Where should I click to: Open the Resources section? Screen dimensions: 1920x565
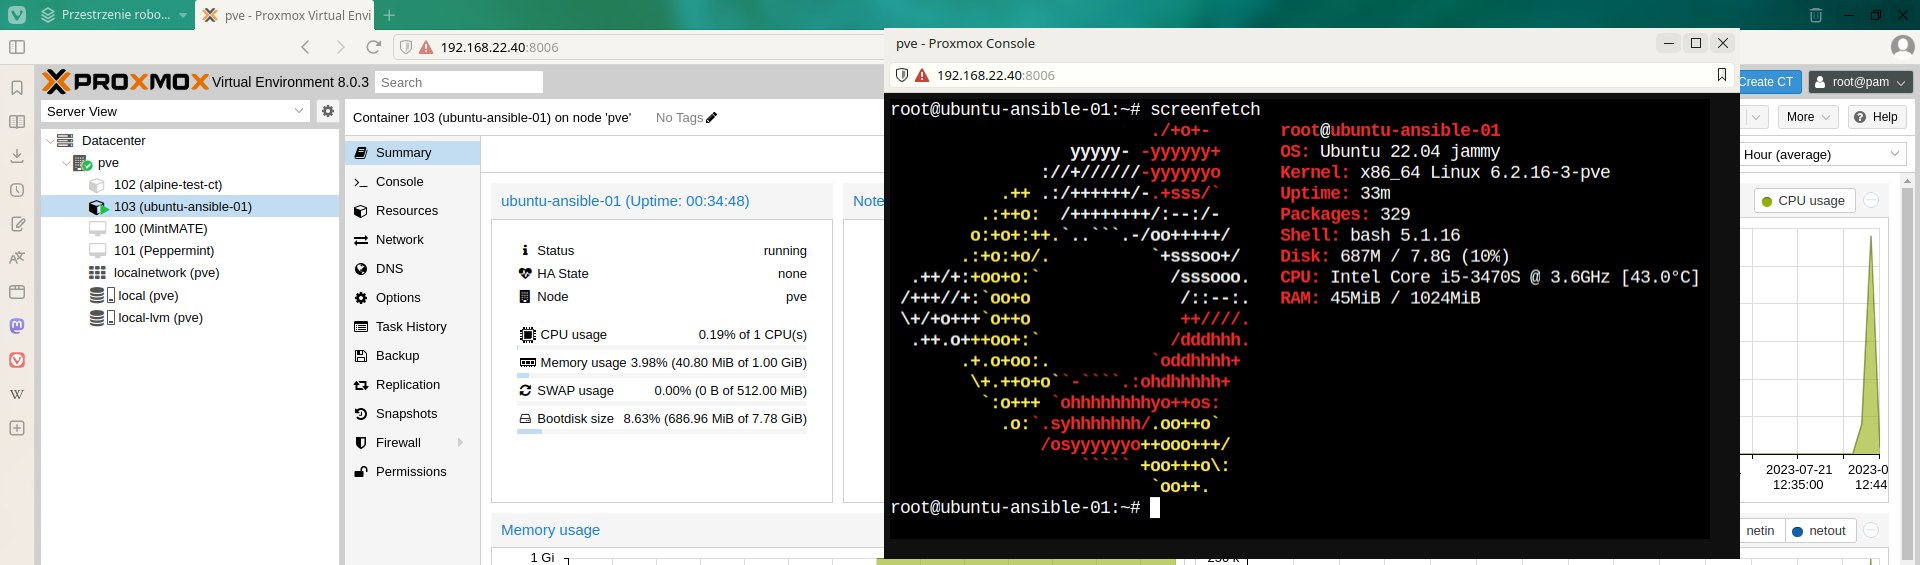(x=413, y=211)
